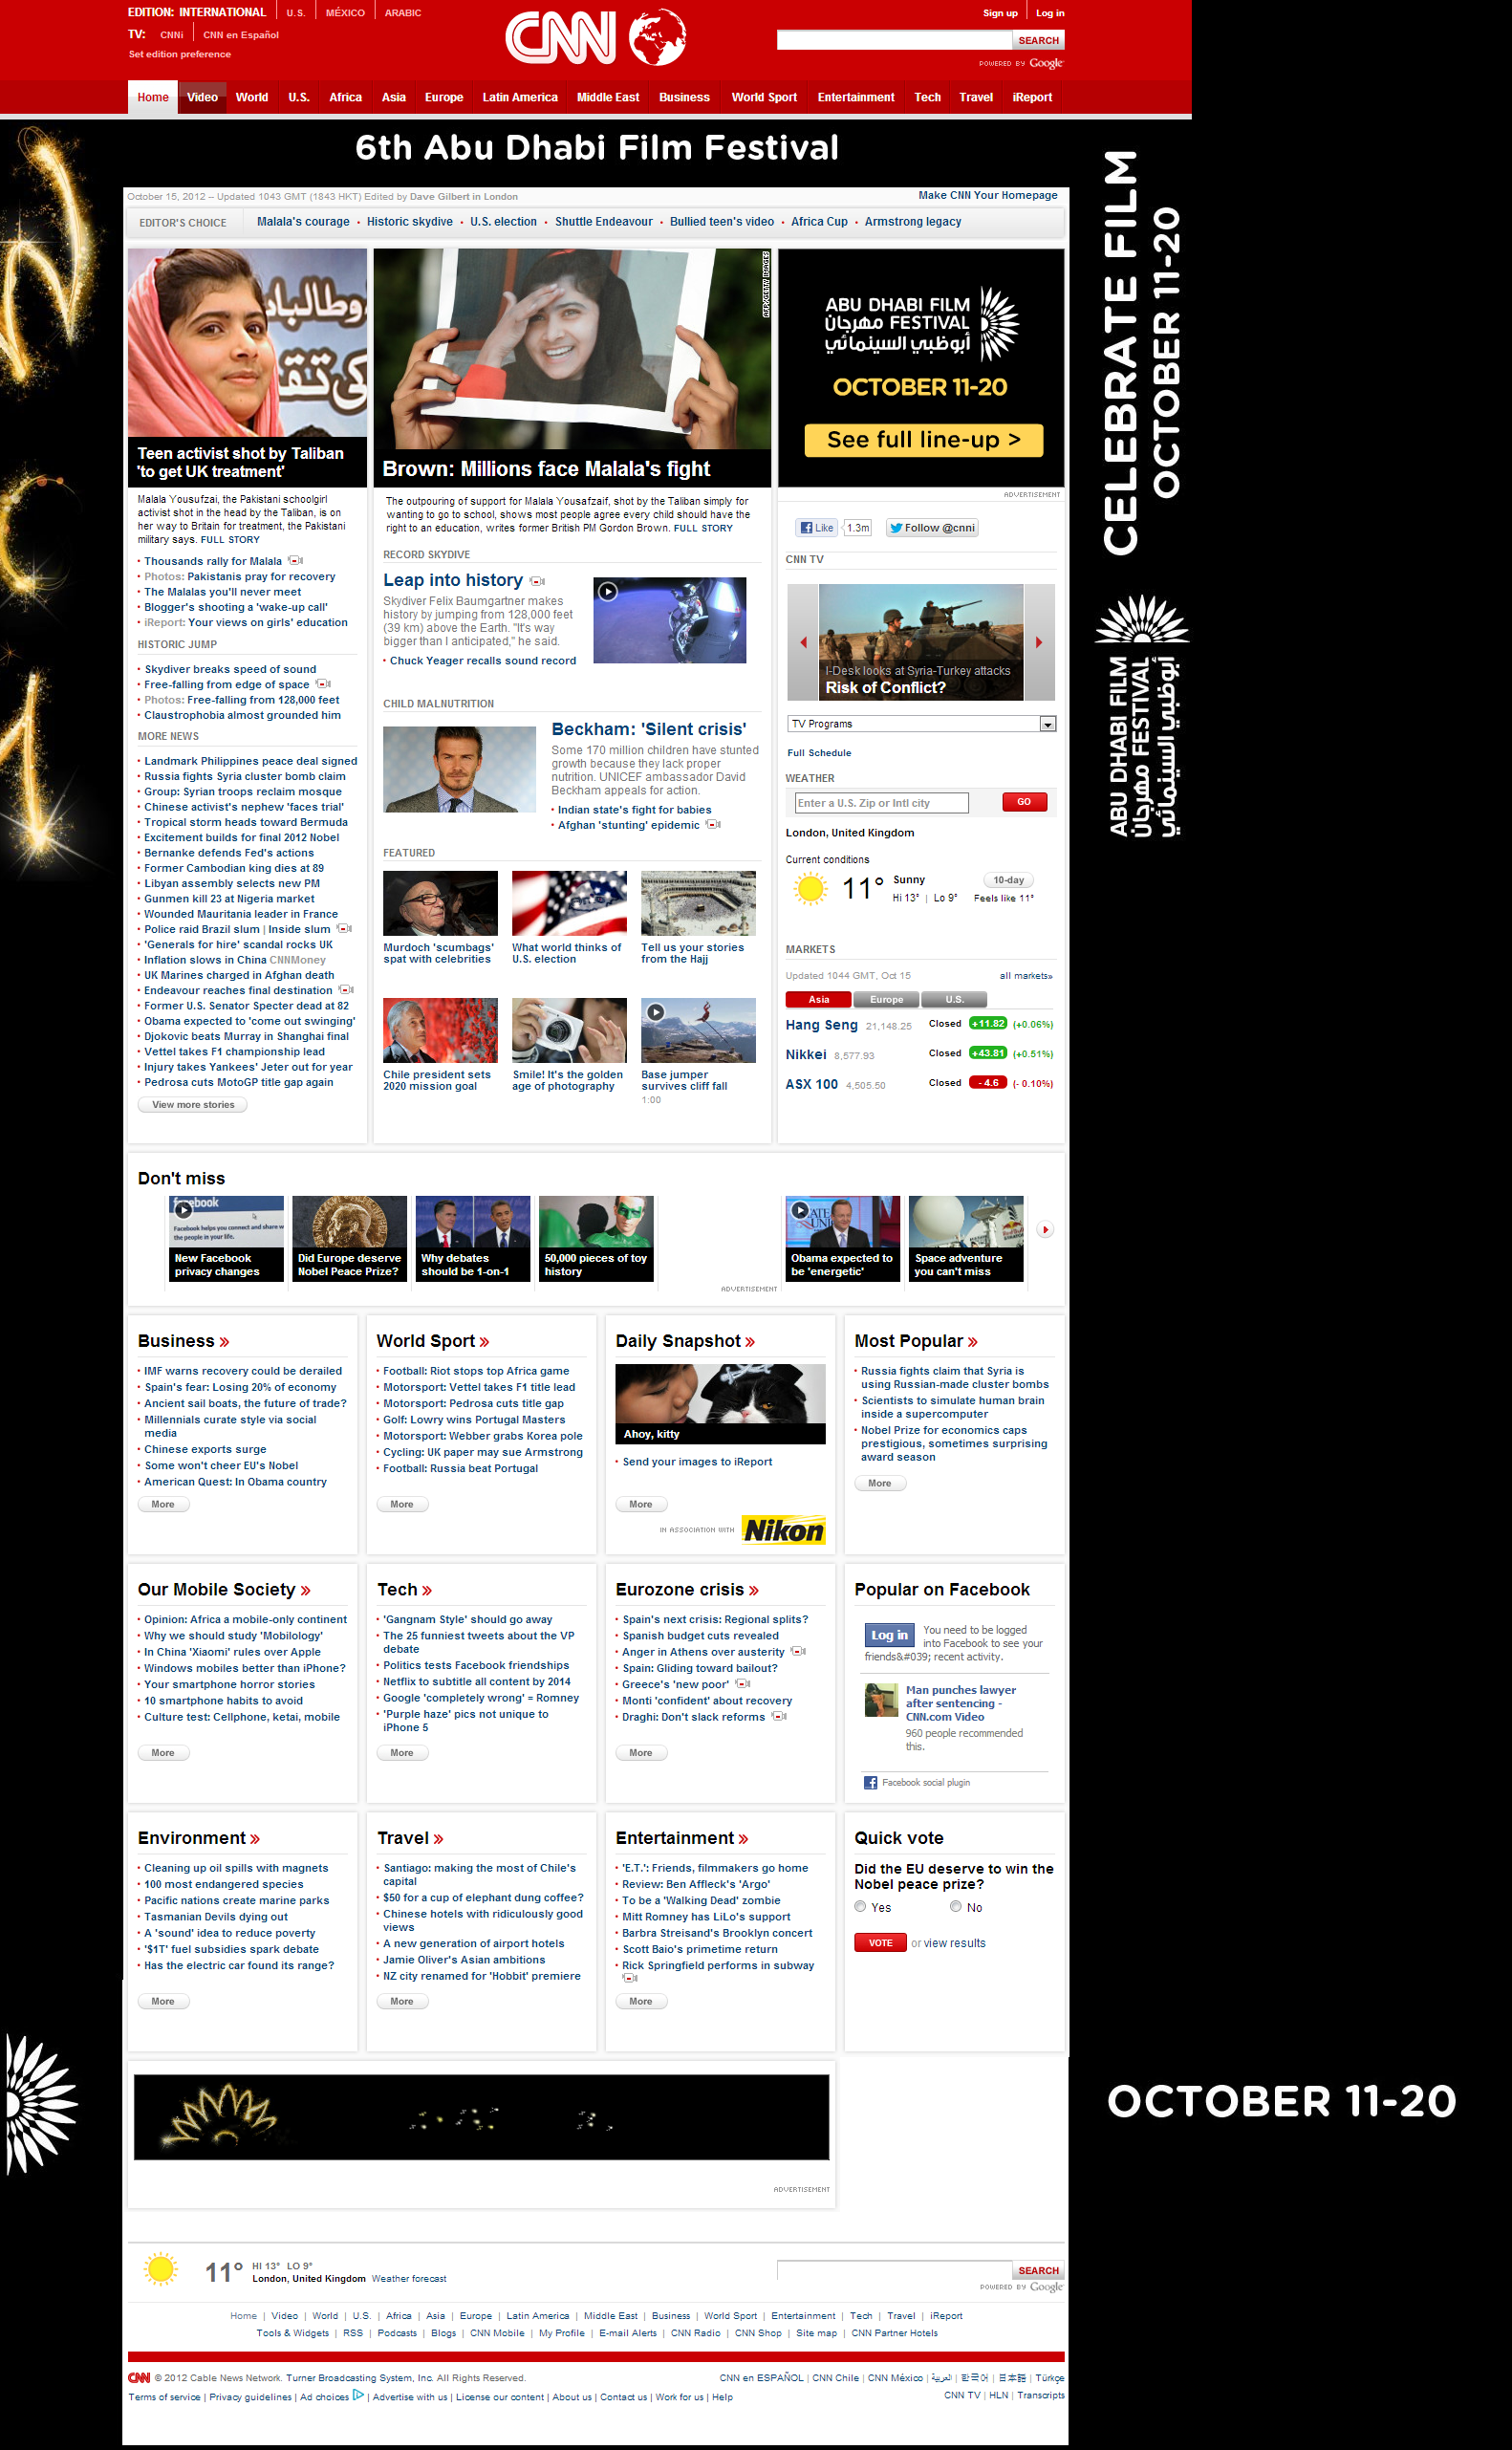
Task: Click the Facebook Log in button
Action: pyautogui.click(x=889, y=1635)
